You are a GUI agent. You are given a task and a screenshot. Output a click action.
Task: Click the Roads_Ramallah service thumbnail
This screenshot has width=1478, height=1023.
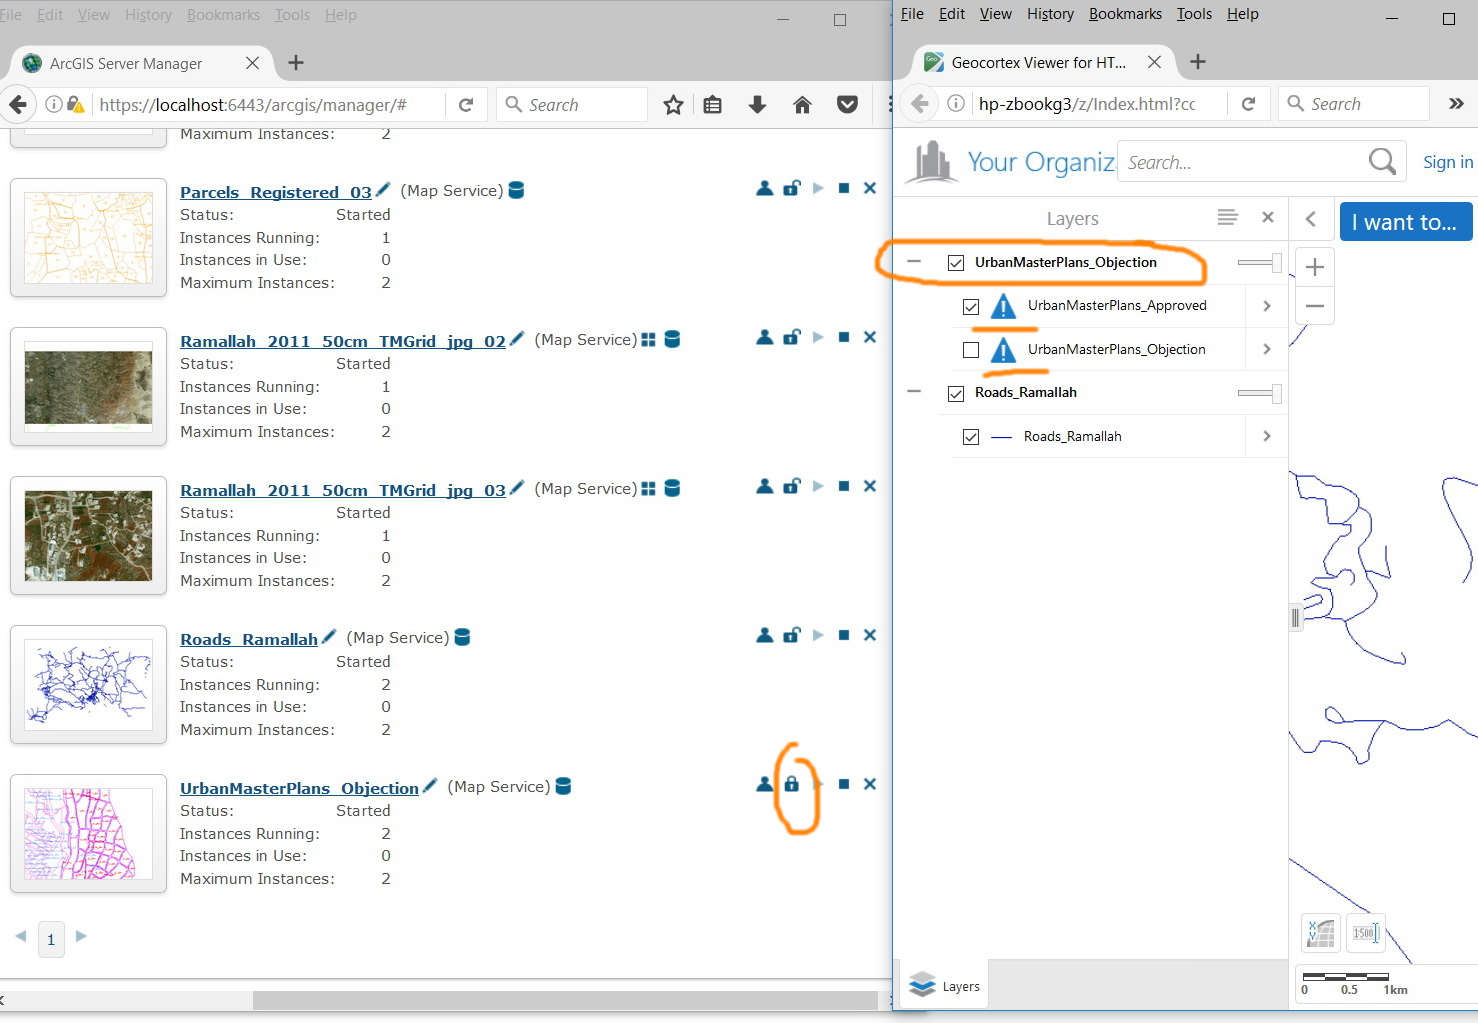(x=88, y=685)
